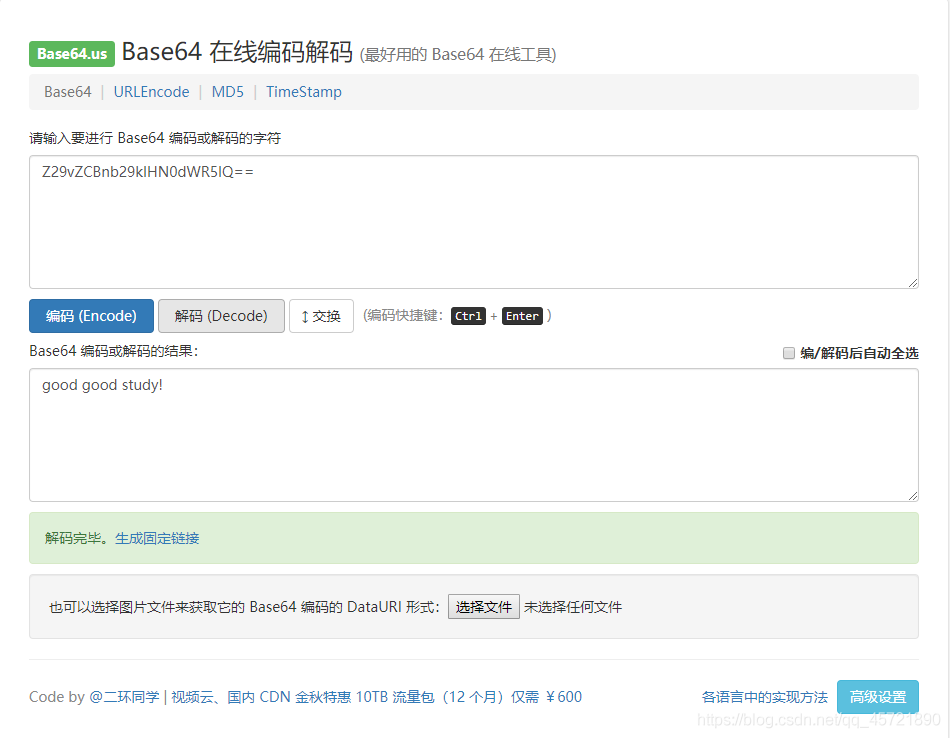Click the 解码完毕 status message
Image resolution: width=950 pixels, height=738 pixels.
click(76, 538)
